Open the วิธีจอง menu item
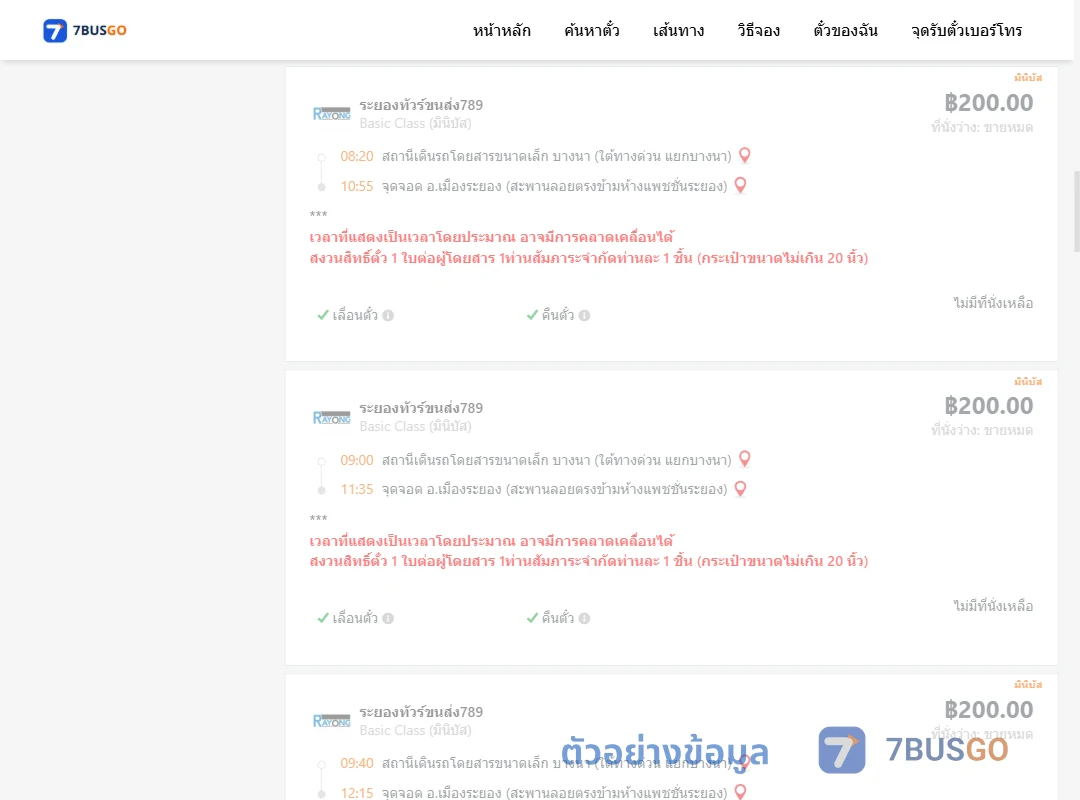Image resolution: width=1080 pixels, height=800 pixels. click(758, 30)
